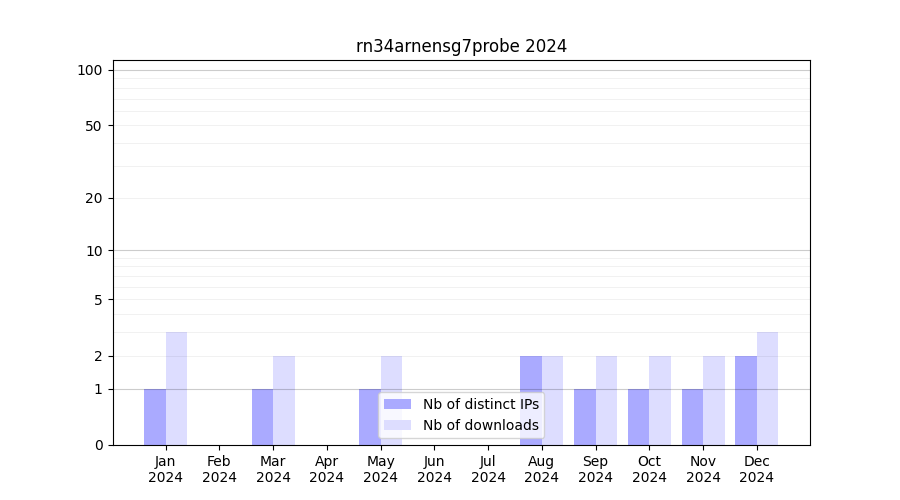The image size is (900, 500).
Task: Click the Nb of downloads legend swatch
Action: pyautogui.click(x=397, y=425)
